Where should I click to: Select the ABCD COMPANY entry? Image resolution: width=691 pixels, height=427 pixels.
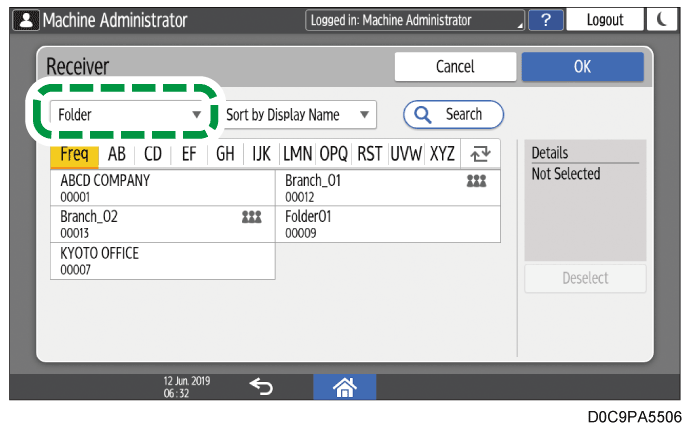pos(162,188)
